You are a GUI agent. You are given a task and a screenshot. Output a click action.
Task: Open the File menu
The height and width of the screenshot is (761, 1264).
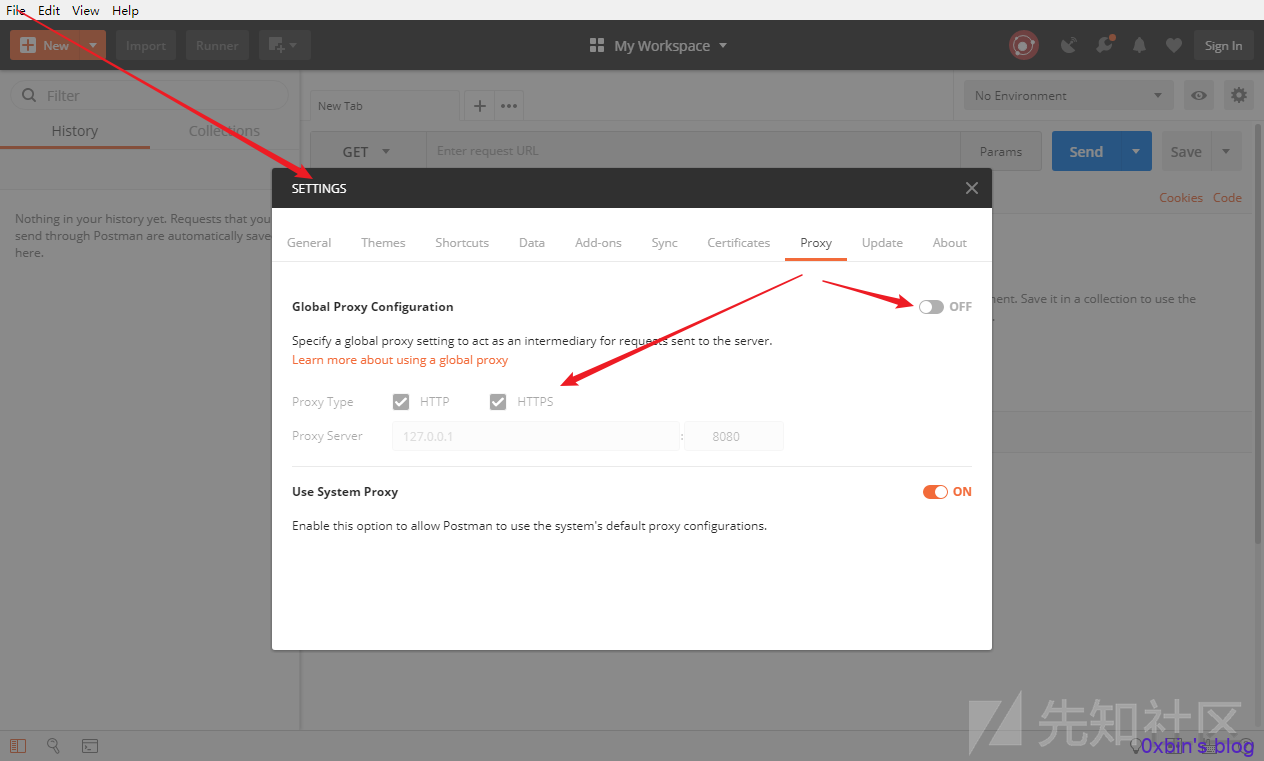coord(16,10)
